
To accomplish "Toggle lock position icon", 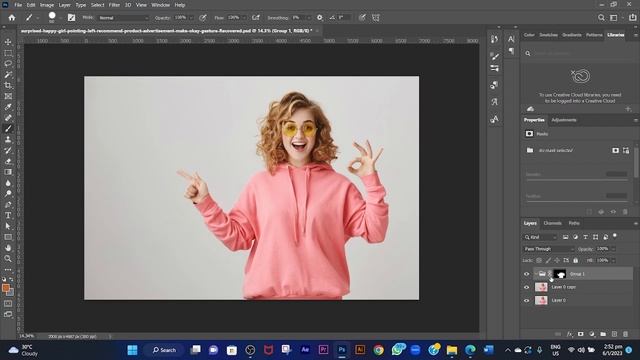I will click(557, 260).
